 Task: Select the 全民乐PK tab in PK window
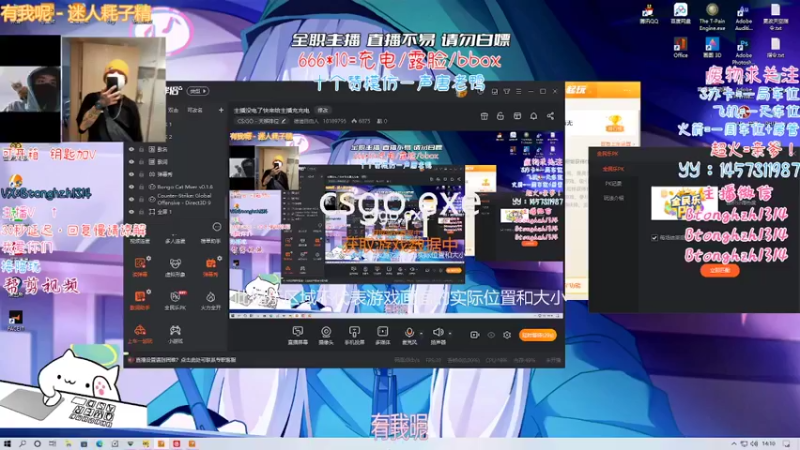(x=613, y=169)
